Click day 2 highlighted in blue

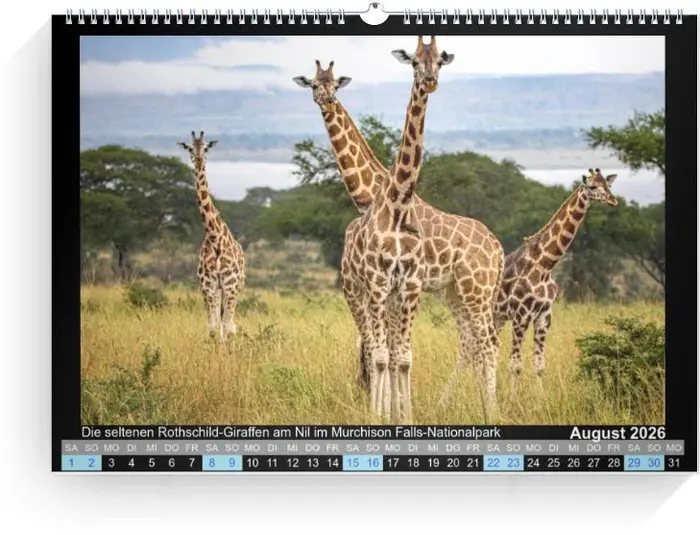[91, 463]
